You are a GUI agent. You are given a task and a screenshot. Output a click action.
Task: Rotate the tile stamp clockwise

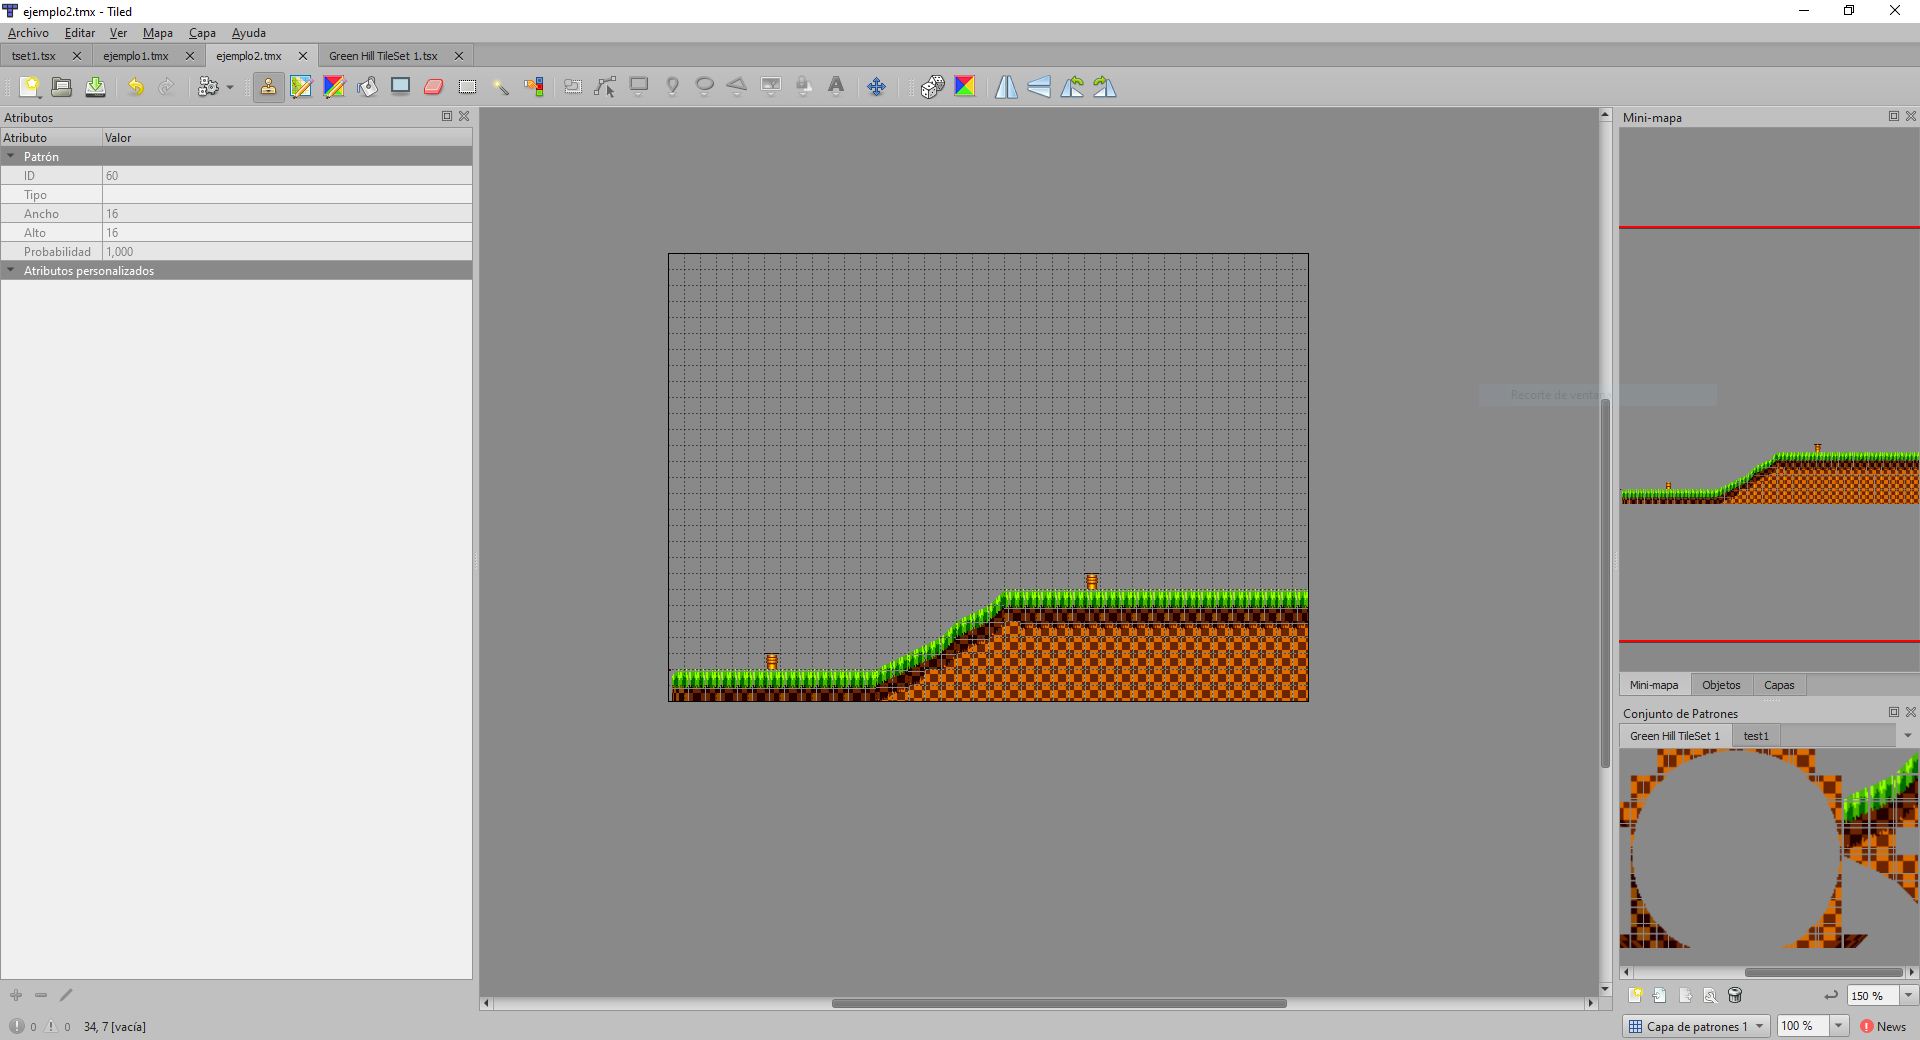click(1104, 87)
